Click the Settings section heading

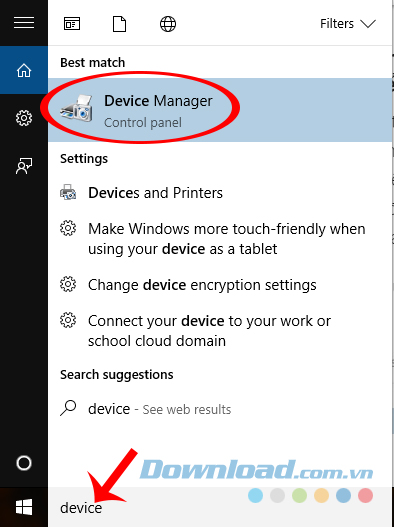click(84, 159)
